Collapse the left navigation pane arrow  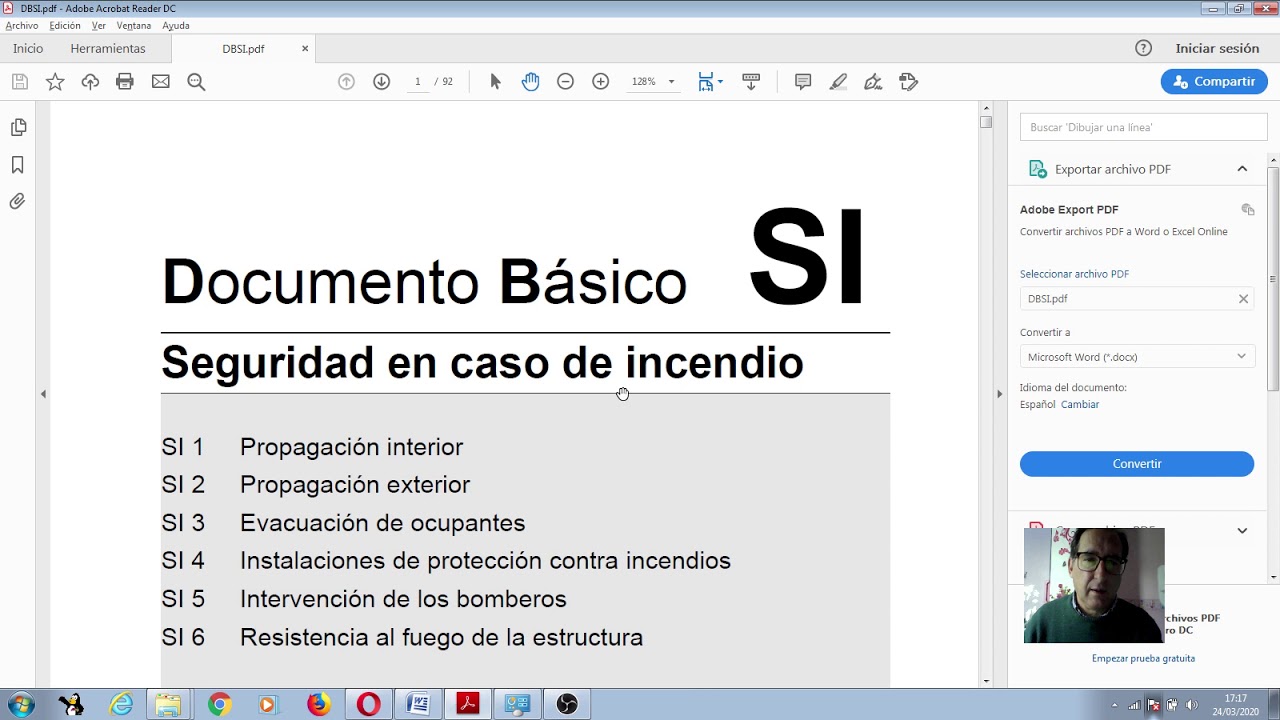(43, 394)
